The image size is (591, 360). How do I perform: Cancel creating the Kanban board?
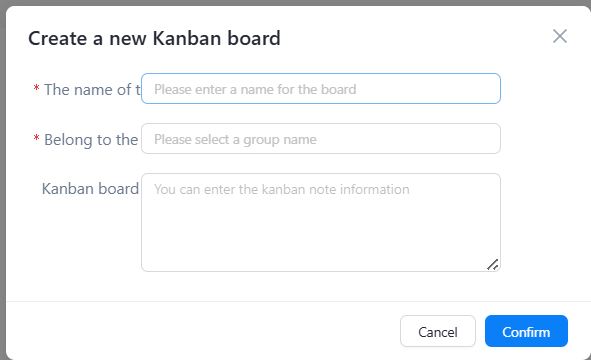point(438,331)
